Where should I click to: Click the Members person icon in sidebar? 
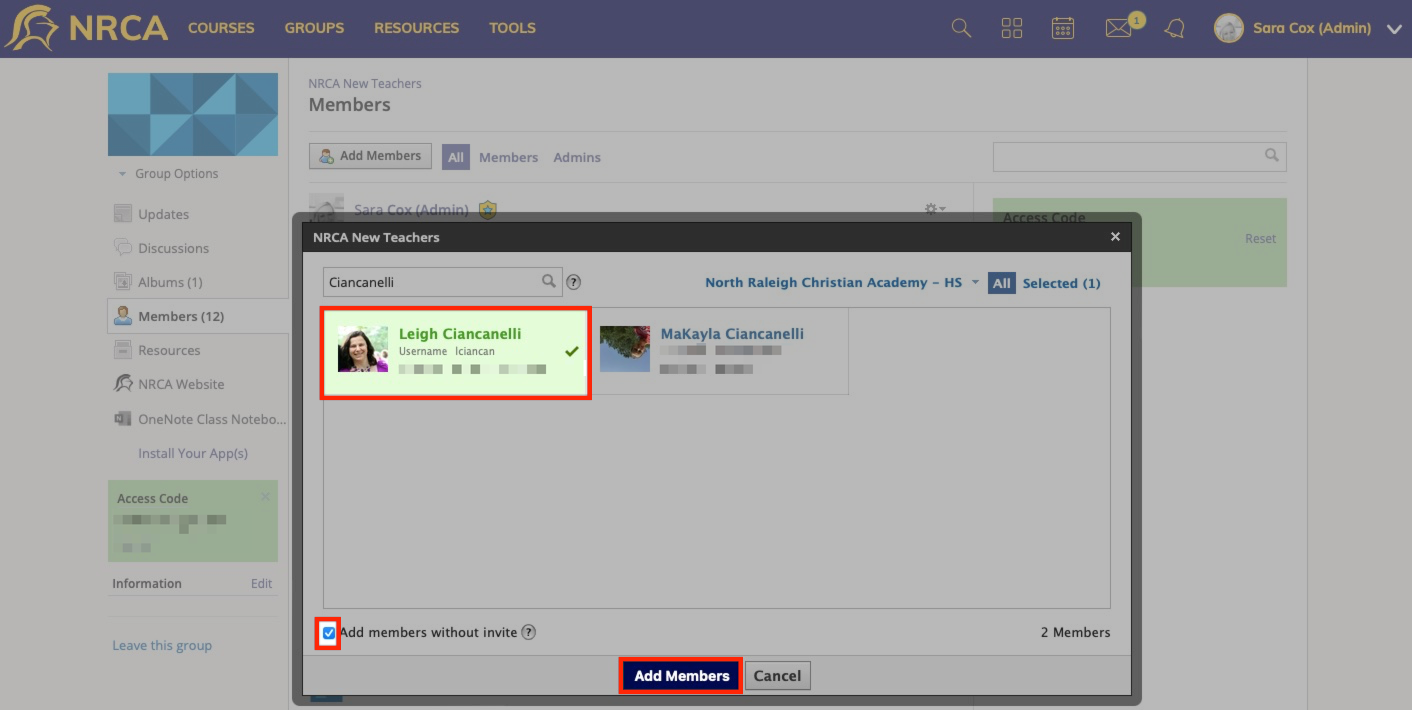point(123,316)
